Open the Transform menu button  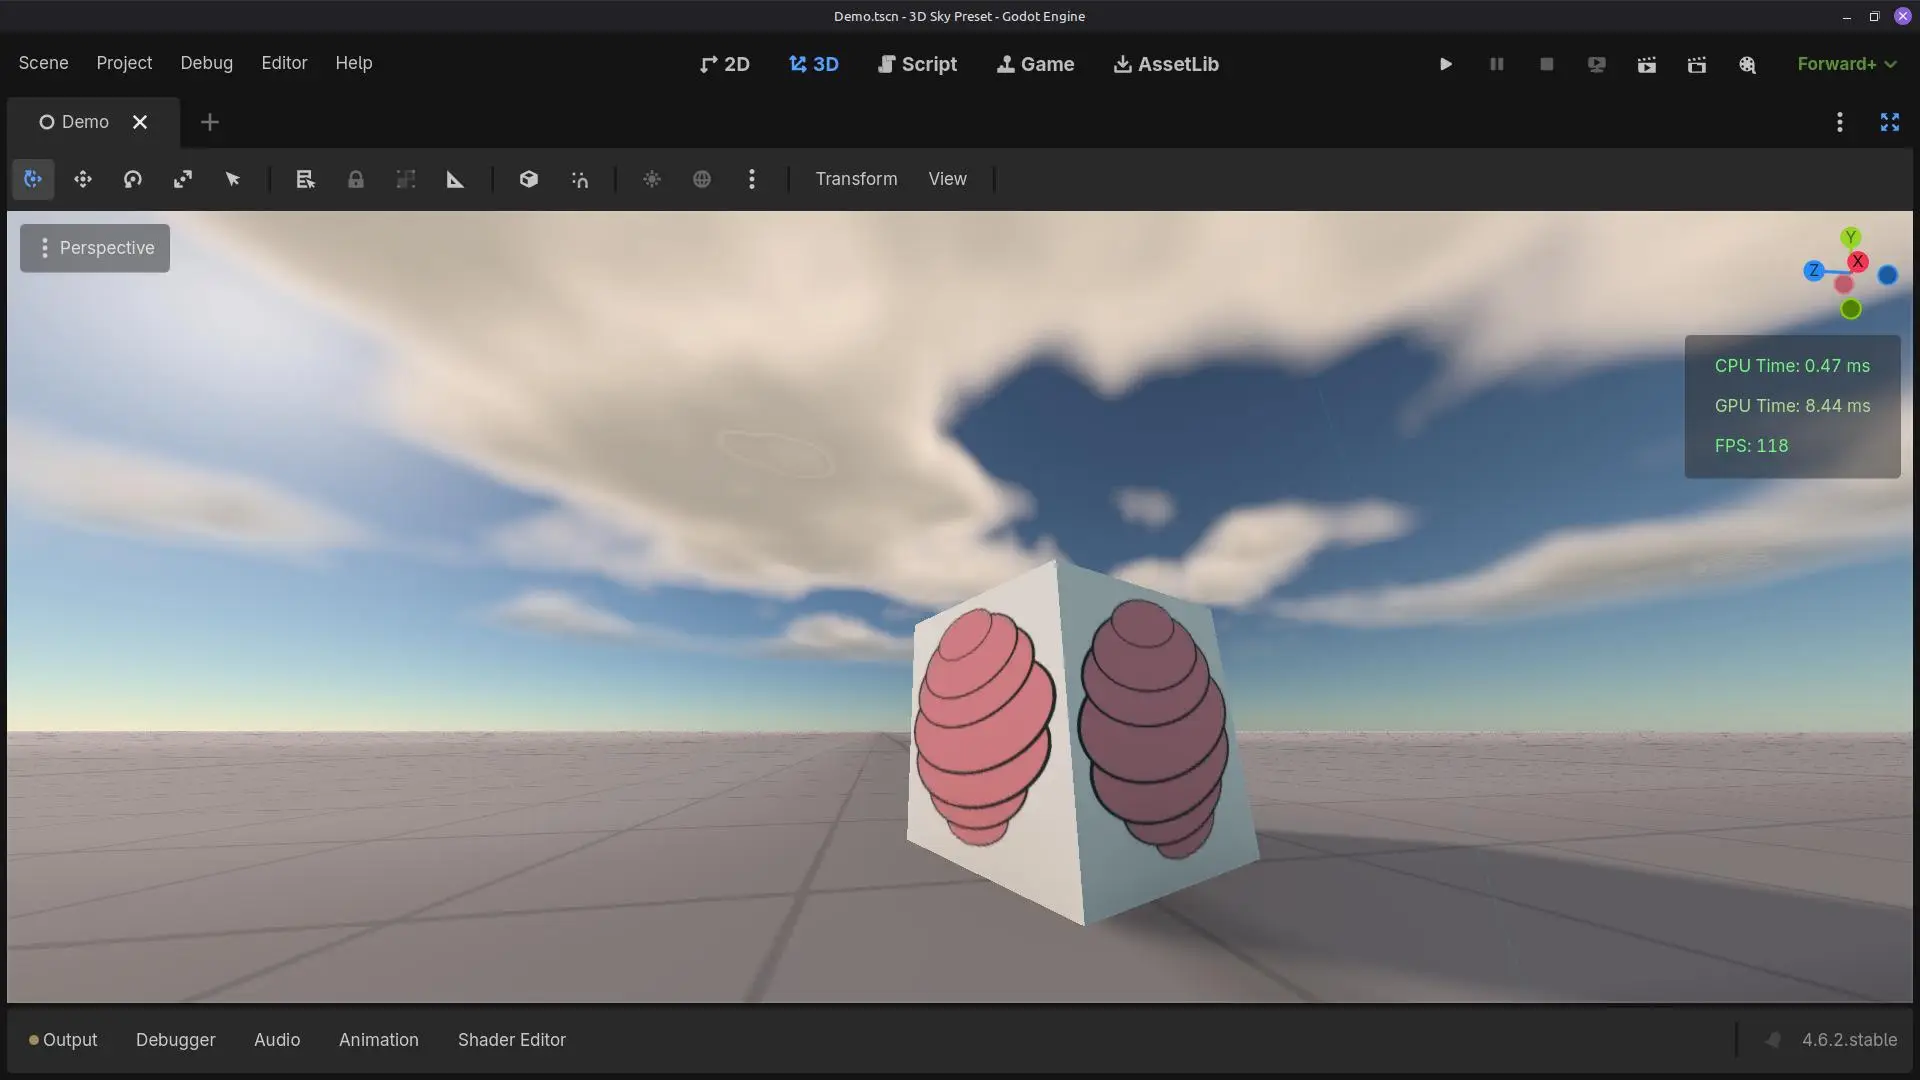pyautogui.click(x=856, y=179)
